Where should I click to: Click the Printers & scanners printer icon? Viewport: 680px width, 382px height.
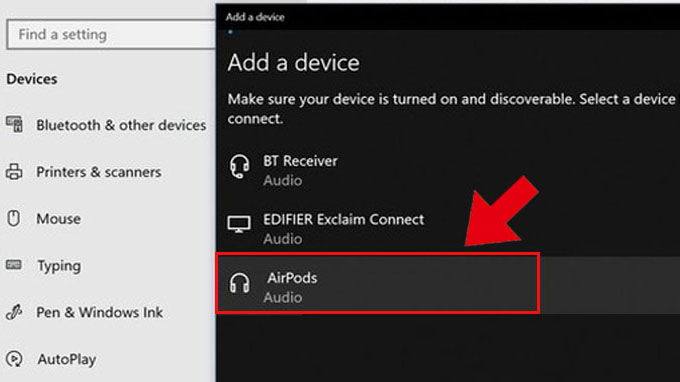click(x=14, y=172)
